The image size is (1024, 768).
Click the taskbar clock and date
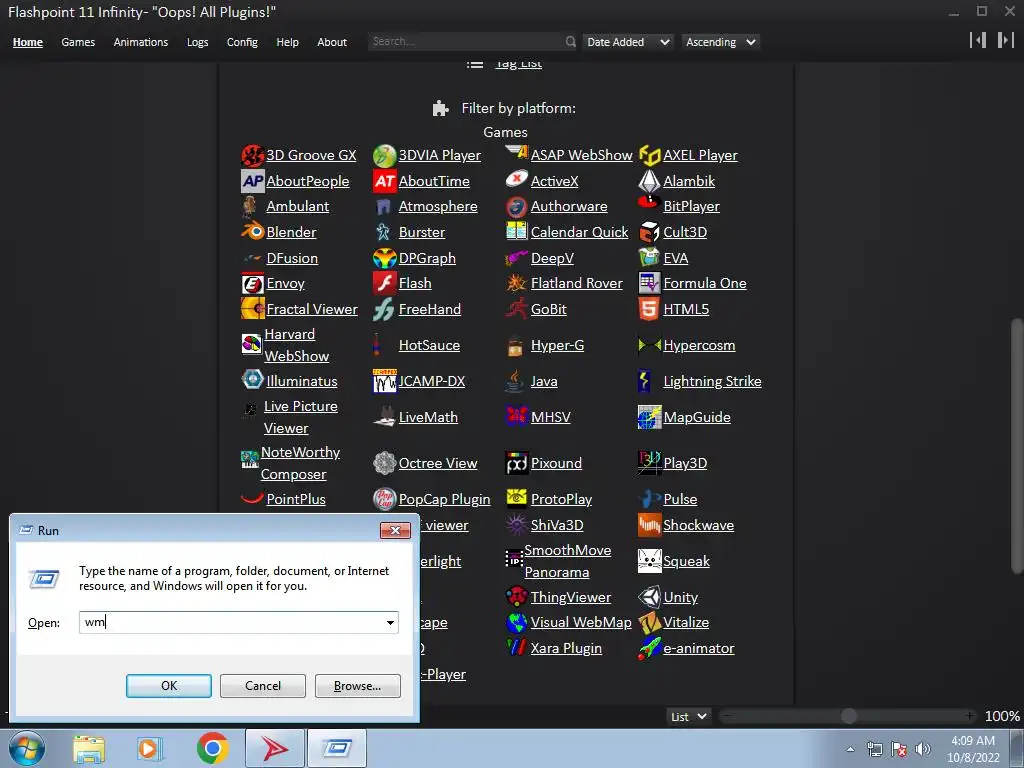point(973,749)
